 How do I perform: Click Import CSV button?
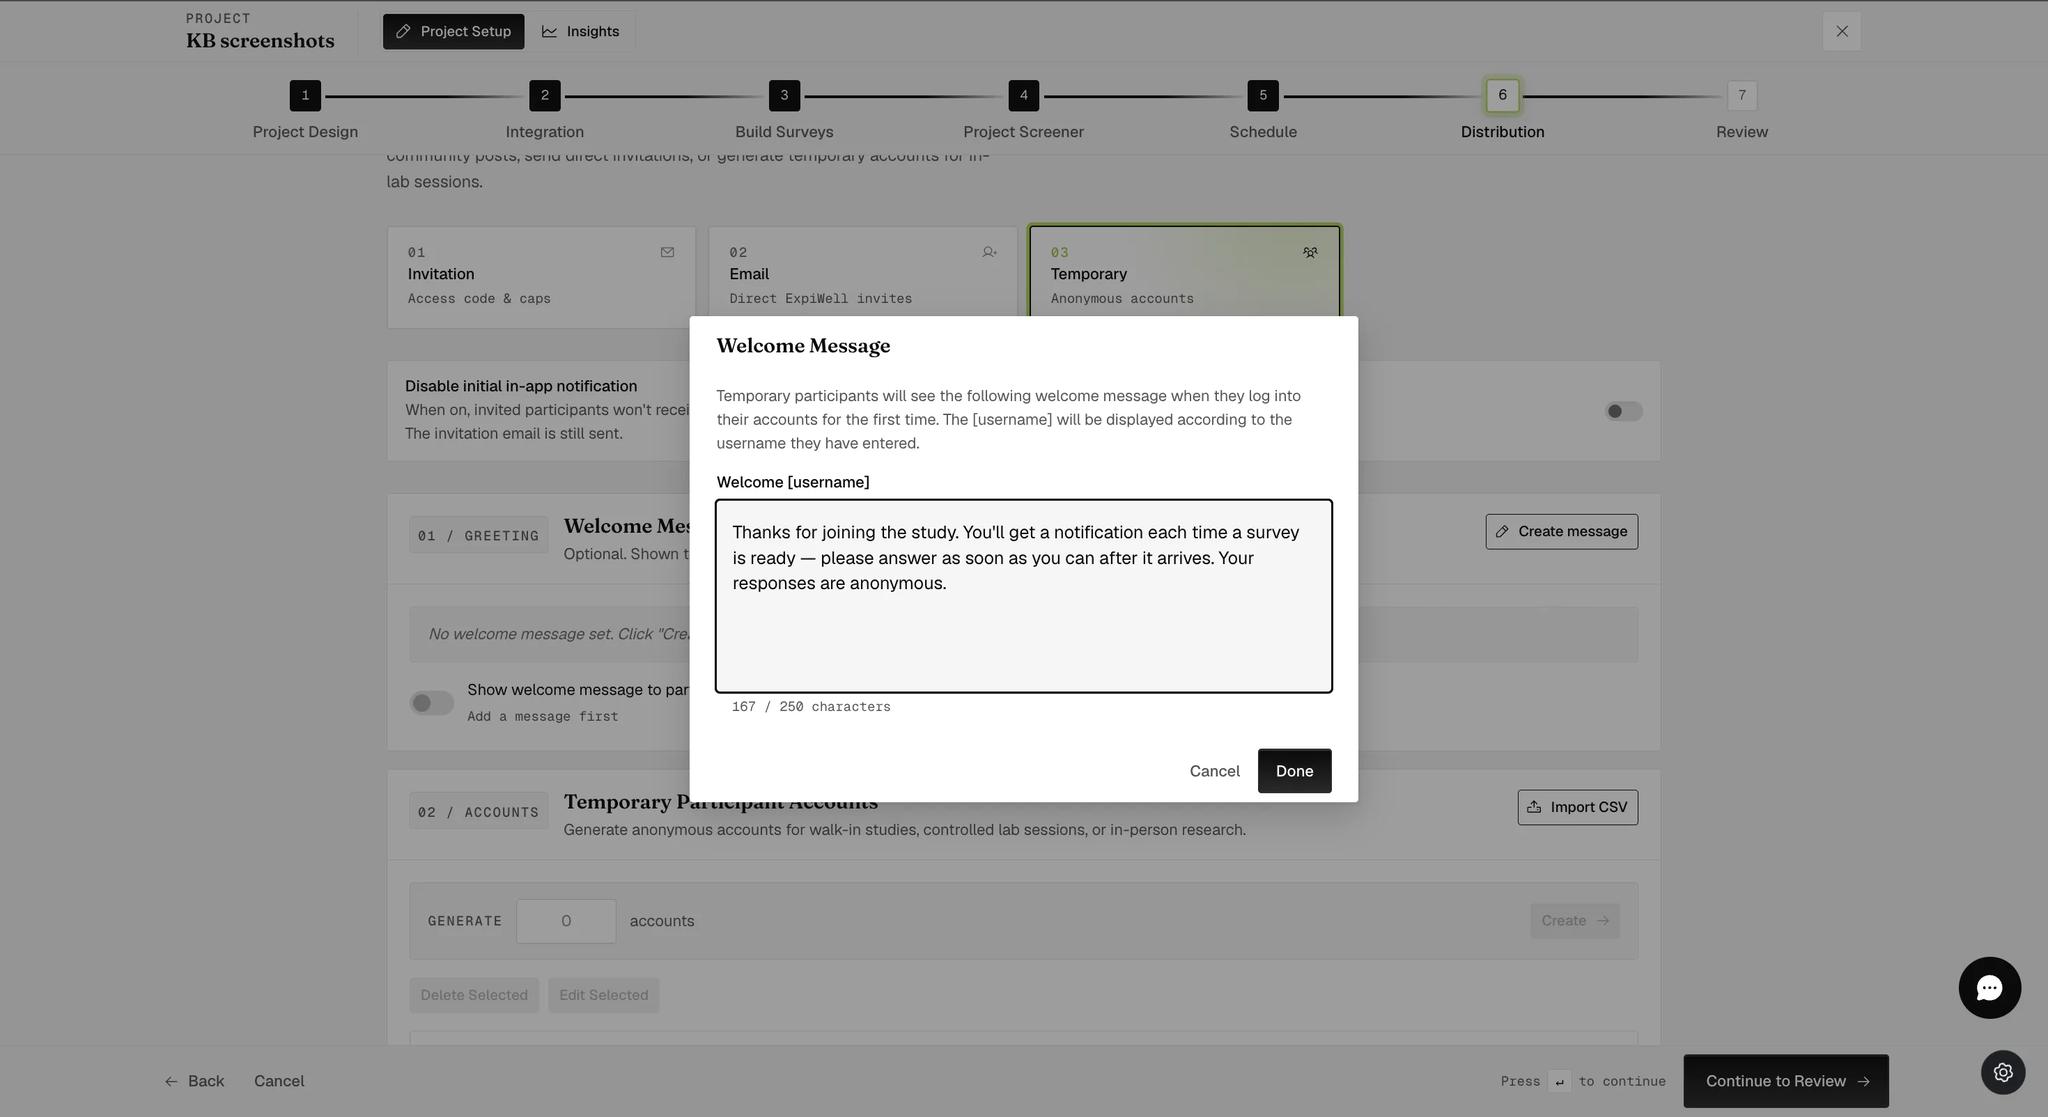1577,807
